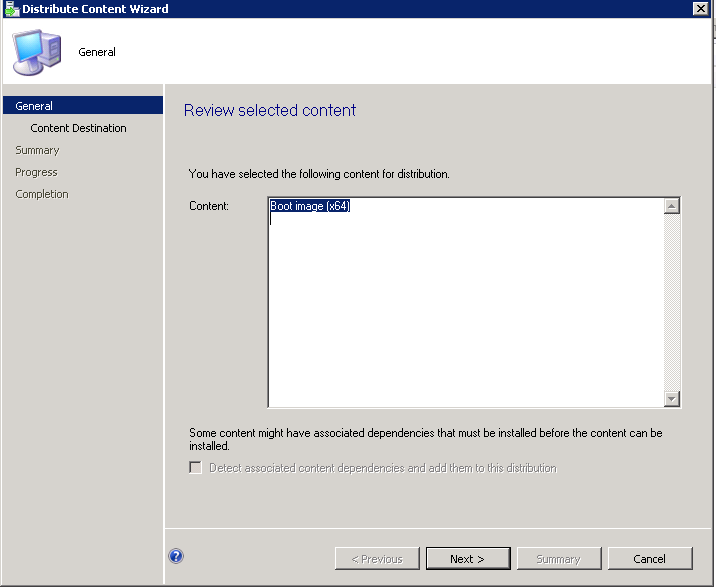The image size is (716, 588).
Task: Click the Content list scrollbar track
Action: click(x=671, y=302)
